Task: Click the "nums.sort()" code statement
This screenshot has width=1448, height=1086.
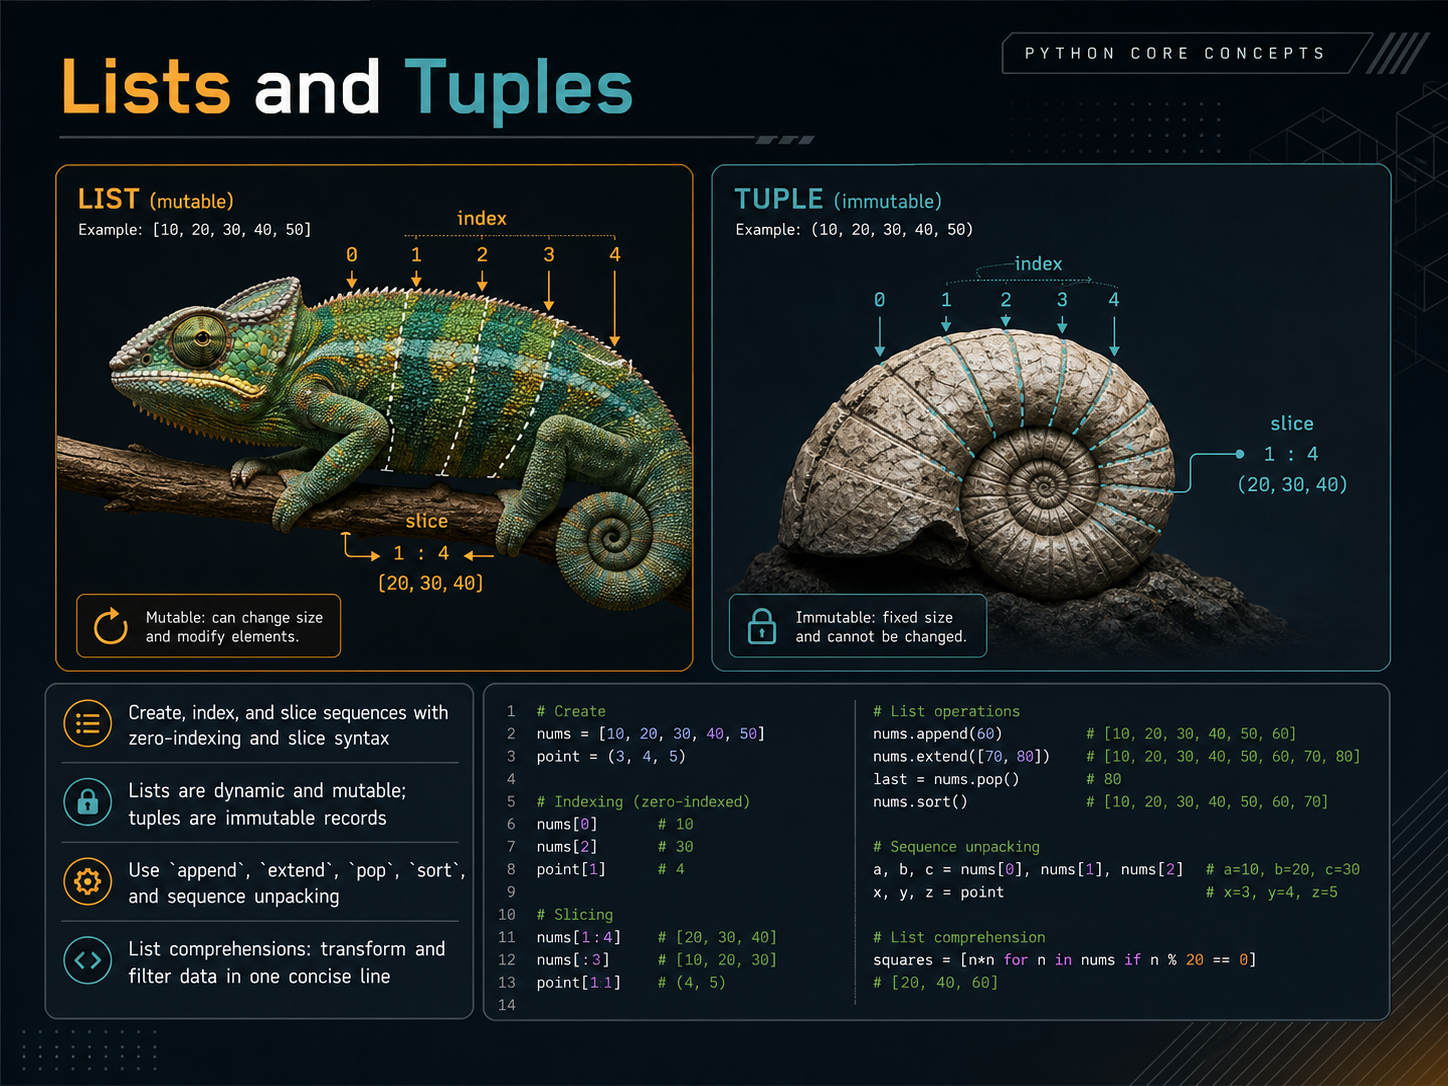Action: [x=920, y=802]
